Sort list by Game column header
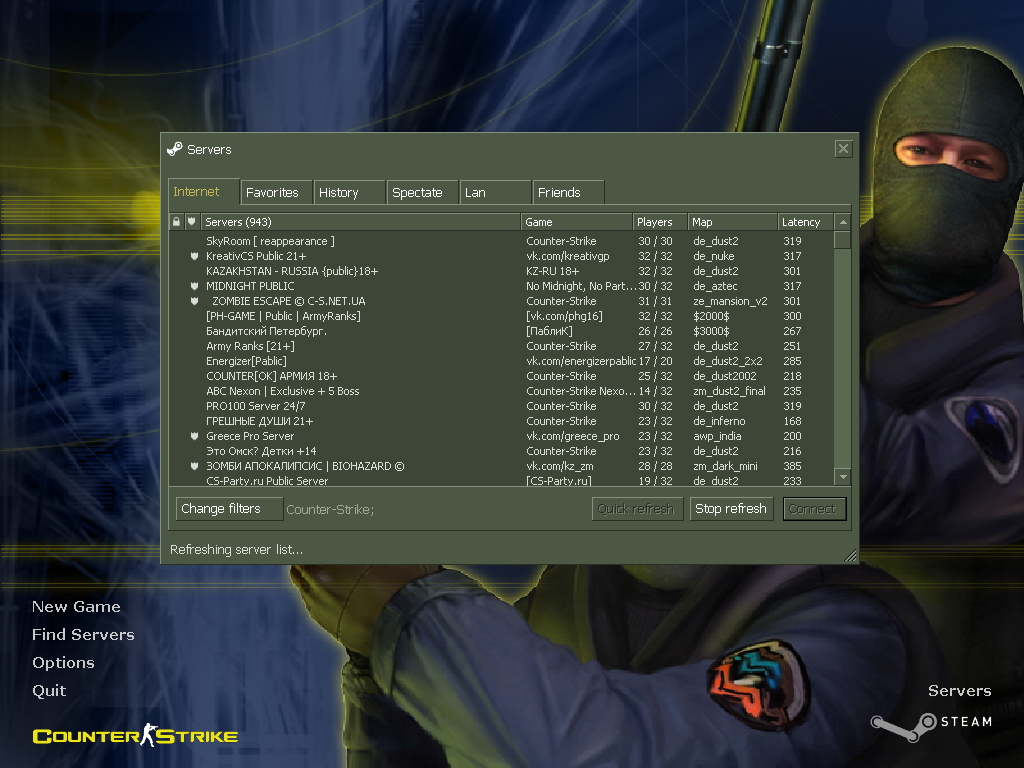1024x768 pixels. point(577,222)
